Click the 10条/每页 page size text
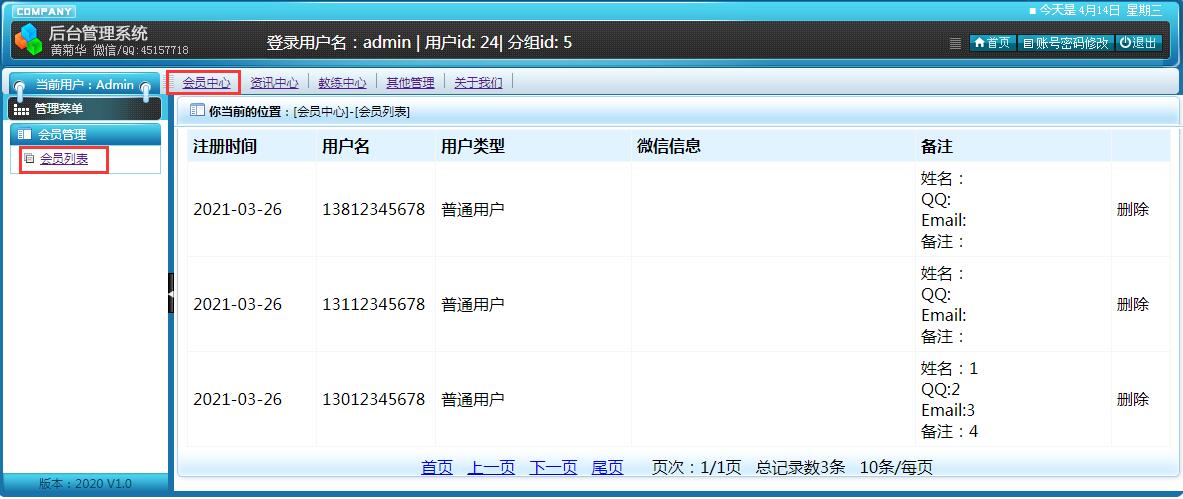 pyautogui.click(x=896, y=467)
